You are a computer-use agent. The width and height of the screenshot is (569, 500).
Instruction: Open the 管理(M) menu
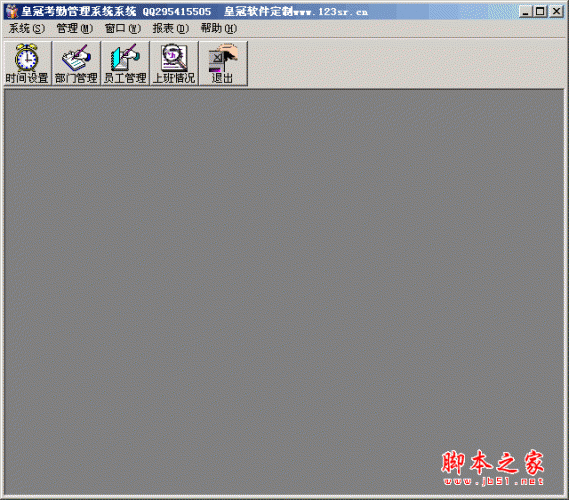point(75,28)
